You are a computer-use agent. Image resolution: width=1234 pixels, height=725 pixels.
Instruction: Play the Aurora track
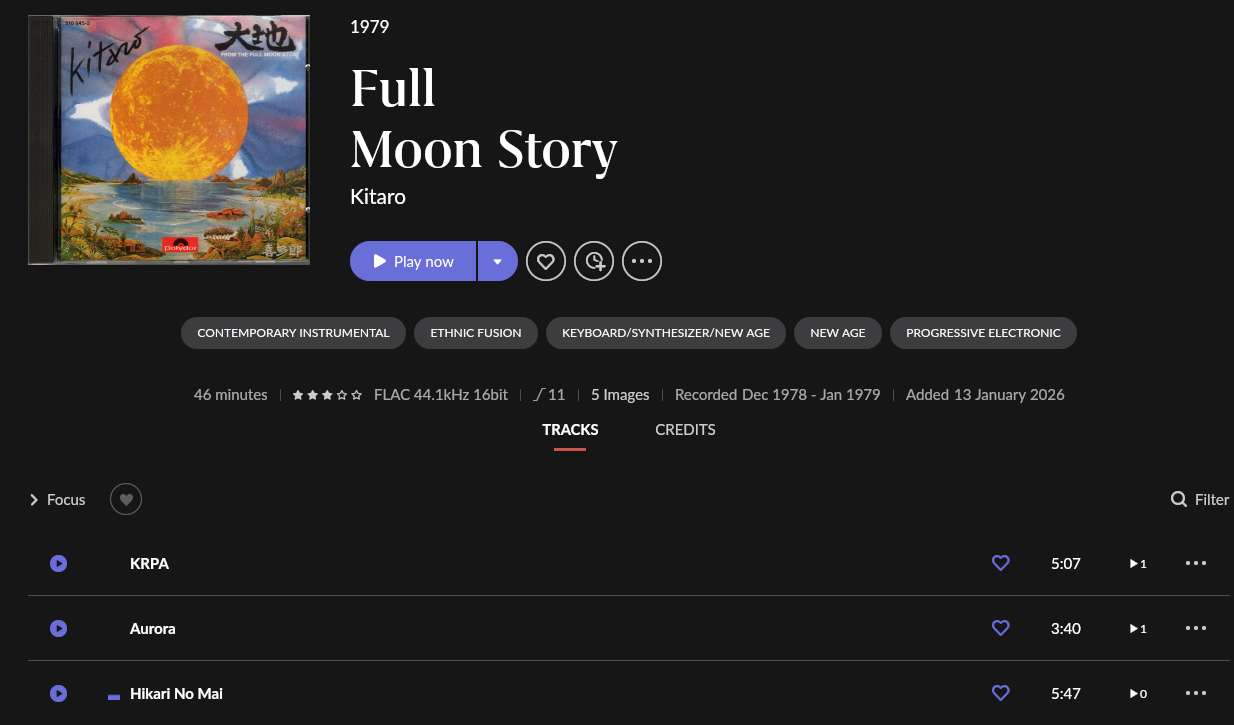click(59, 629)
